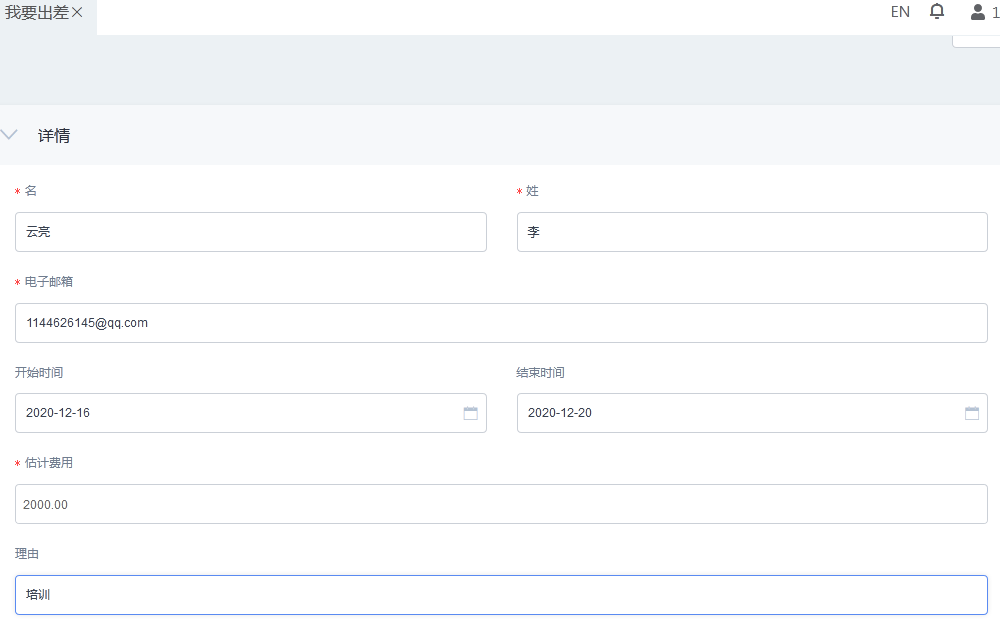Open calendar picker for 结束时间
Screen dimensions: 1000x622
[x=971, y=413]
